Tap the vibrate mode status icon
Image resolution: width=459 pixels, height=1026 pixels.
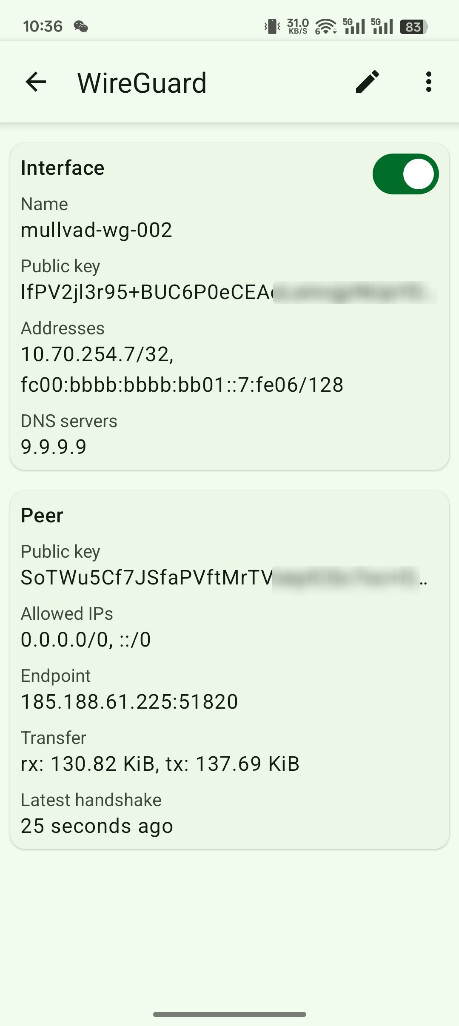point(271,26)
